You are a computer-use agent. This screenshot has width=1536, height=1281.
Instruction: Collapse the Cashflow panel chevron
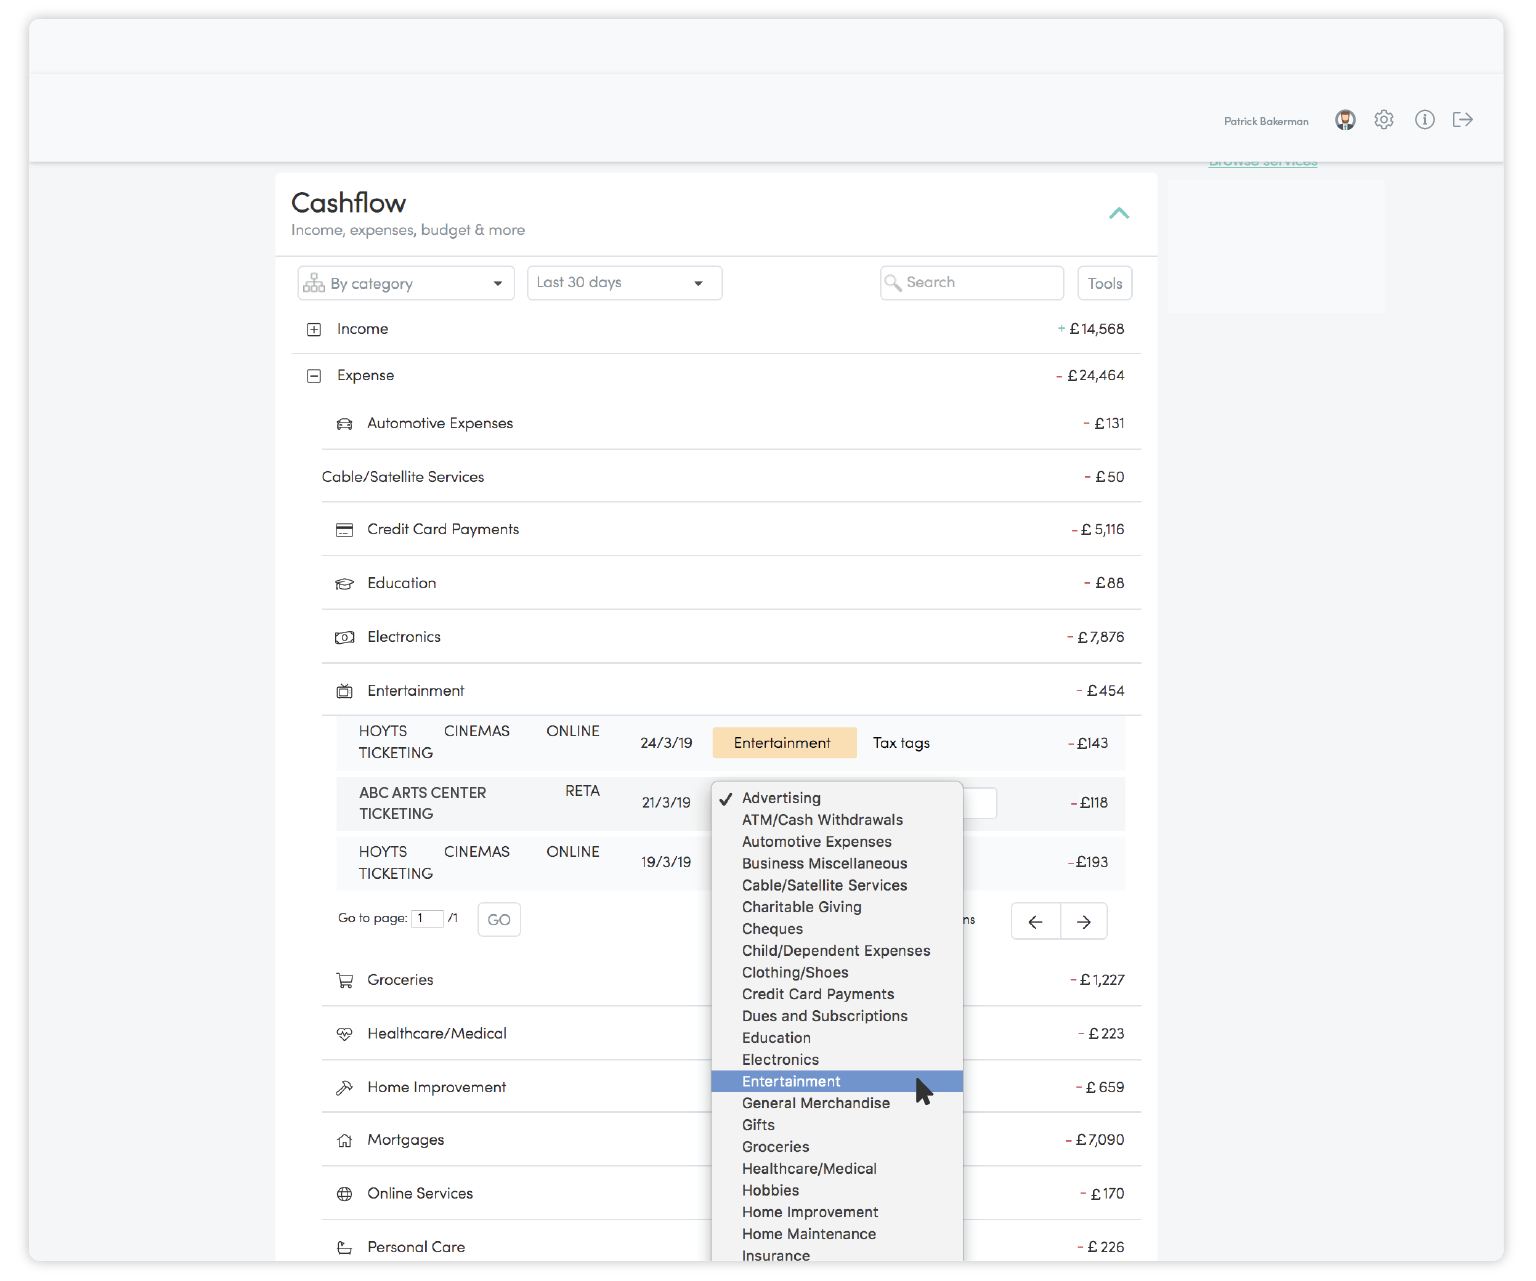tap(1119, 213)
